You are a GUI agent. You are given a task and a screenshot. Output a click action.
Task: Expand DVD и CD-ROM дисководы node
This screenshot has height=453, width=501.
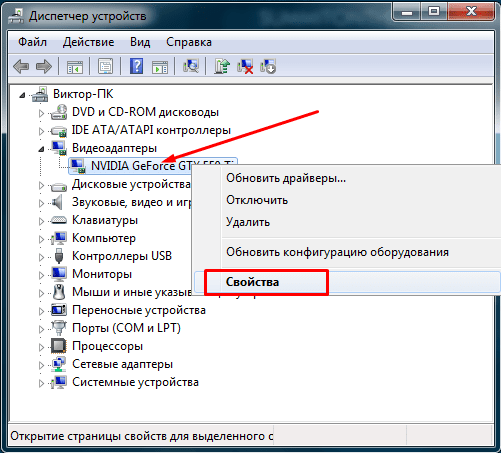coord(41,113)
